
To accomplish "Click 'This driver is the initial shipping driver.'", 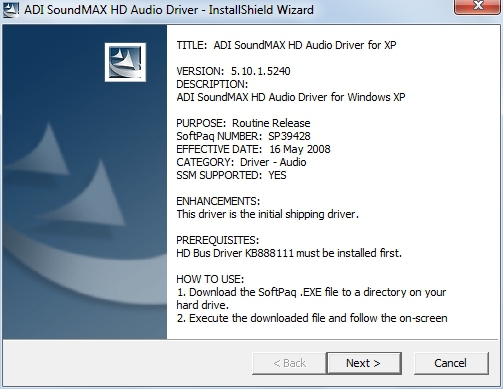I will tap(268, 214).
